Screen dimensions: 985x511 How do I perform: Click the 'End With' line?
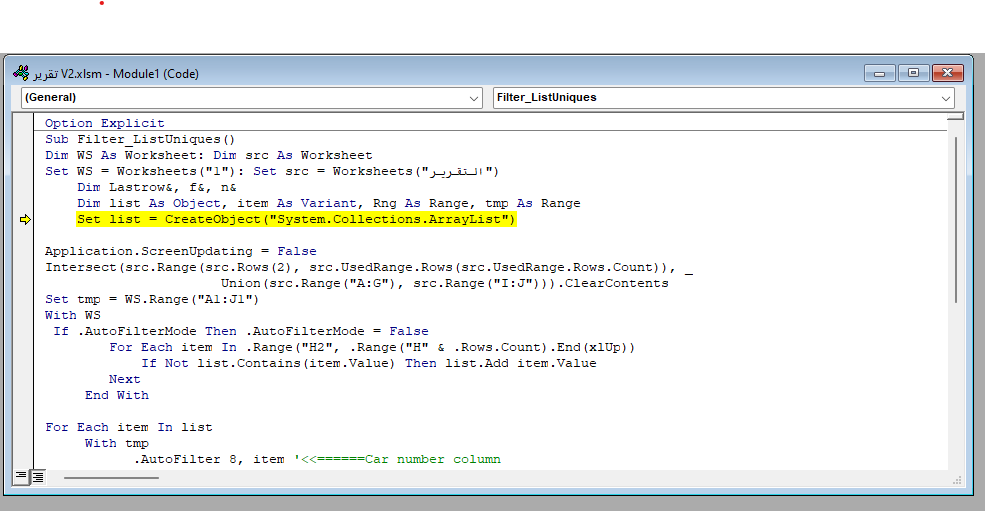point(117,395)
